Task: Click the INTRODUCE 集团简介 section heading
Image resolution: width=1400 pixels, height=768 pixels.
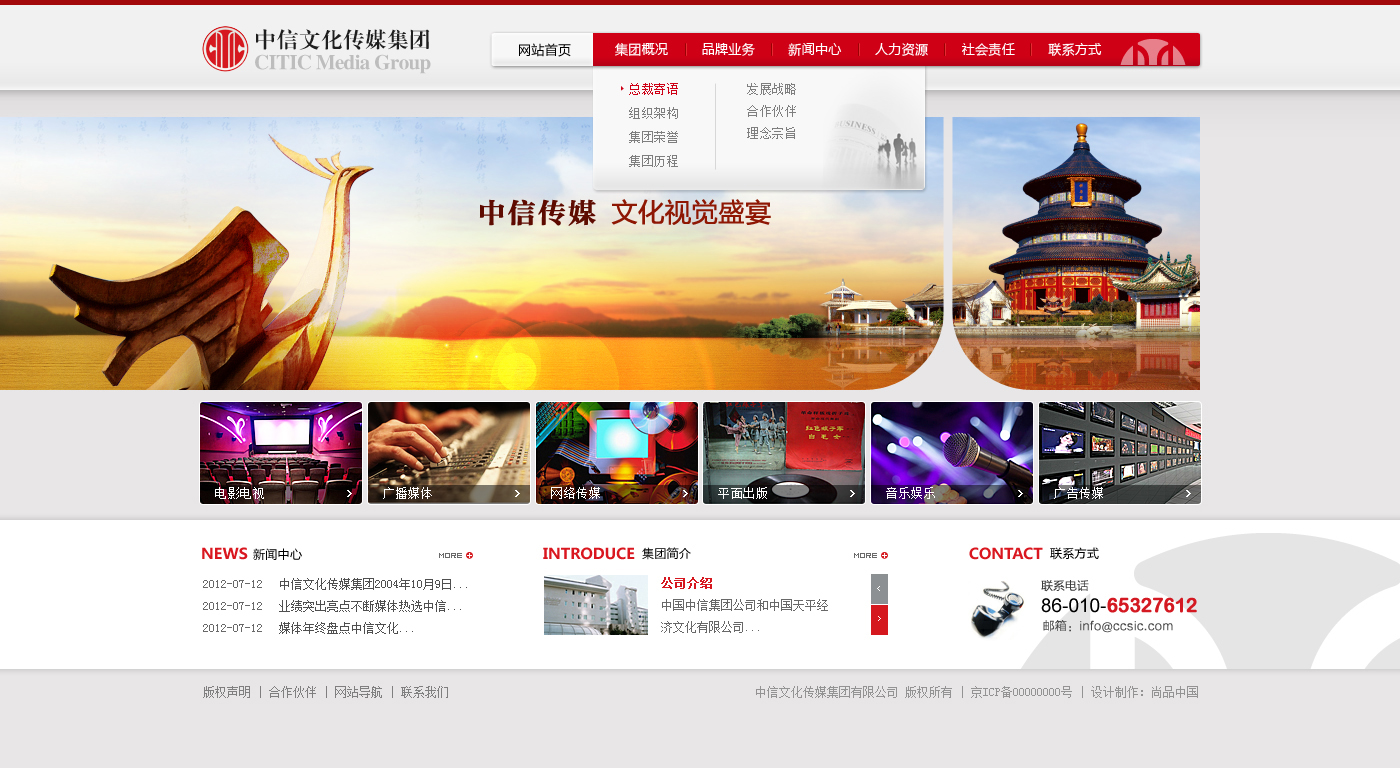Action: point(617,554)
